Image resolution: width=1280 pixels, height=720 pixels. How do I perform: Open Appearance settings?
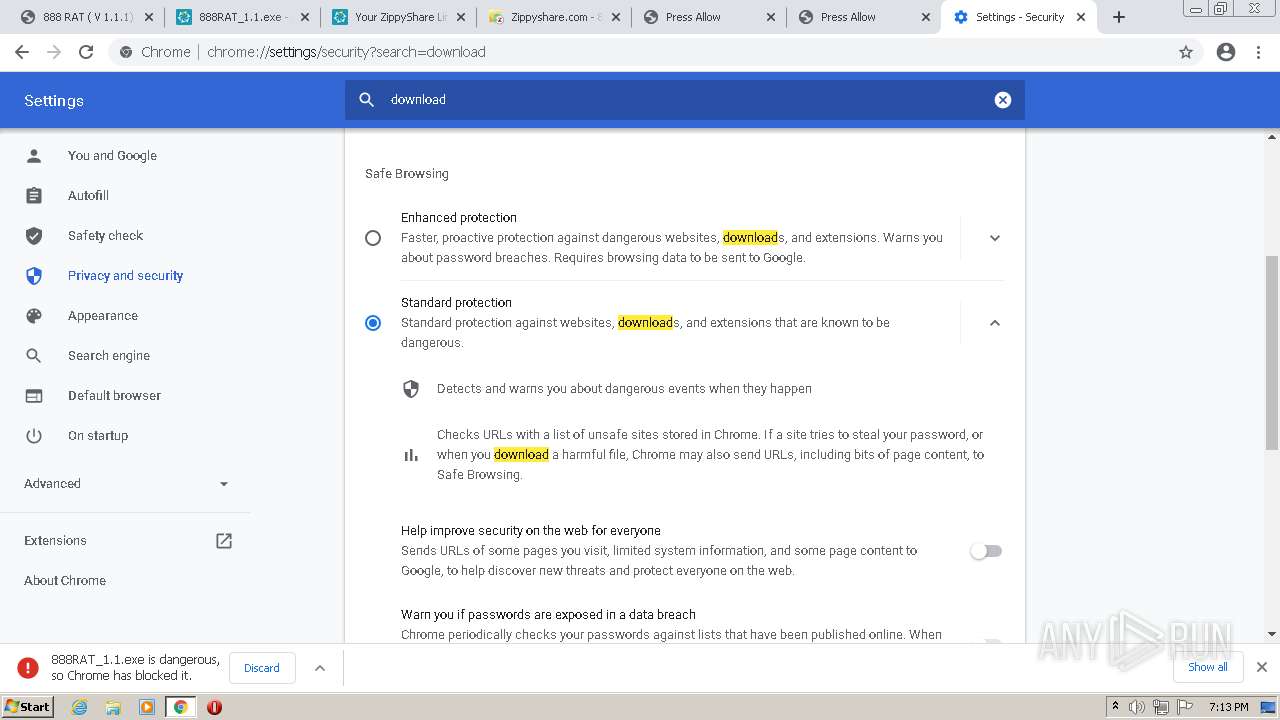[x=103, y=316]
